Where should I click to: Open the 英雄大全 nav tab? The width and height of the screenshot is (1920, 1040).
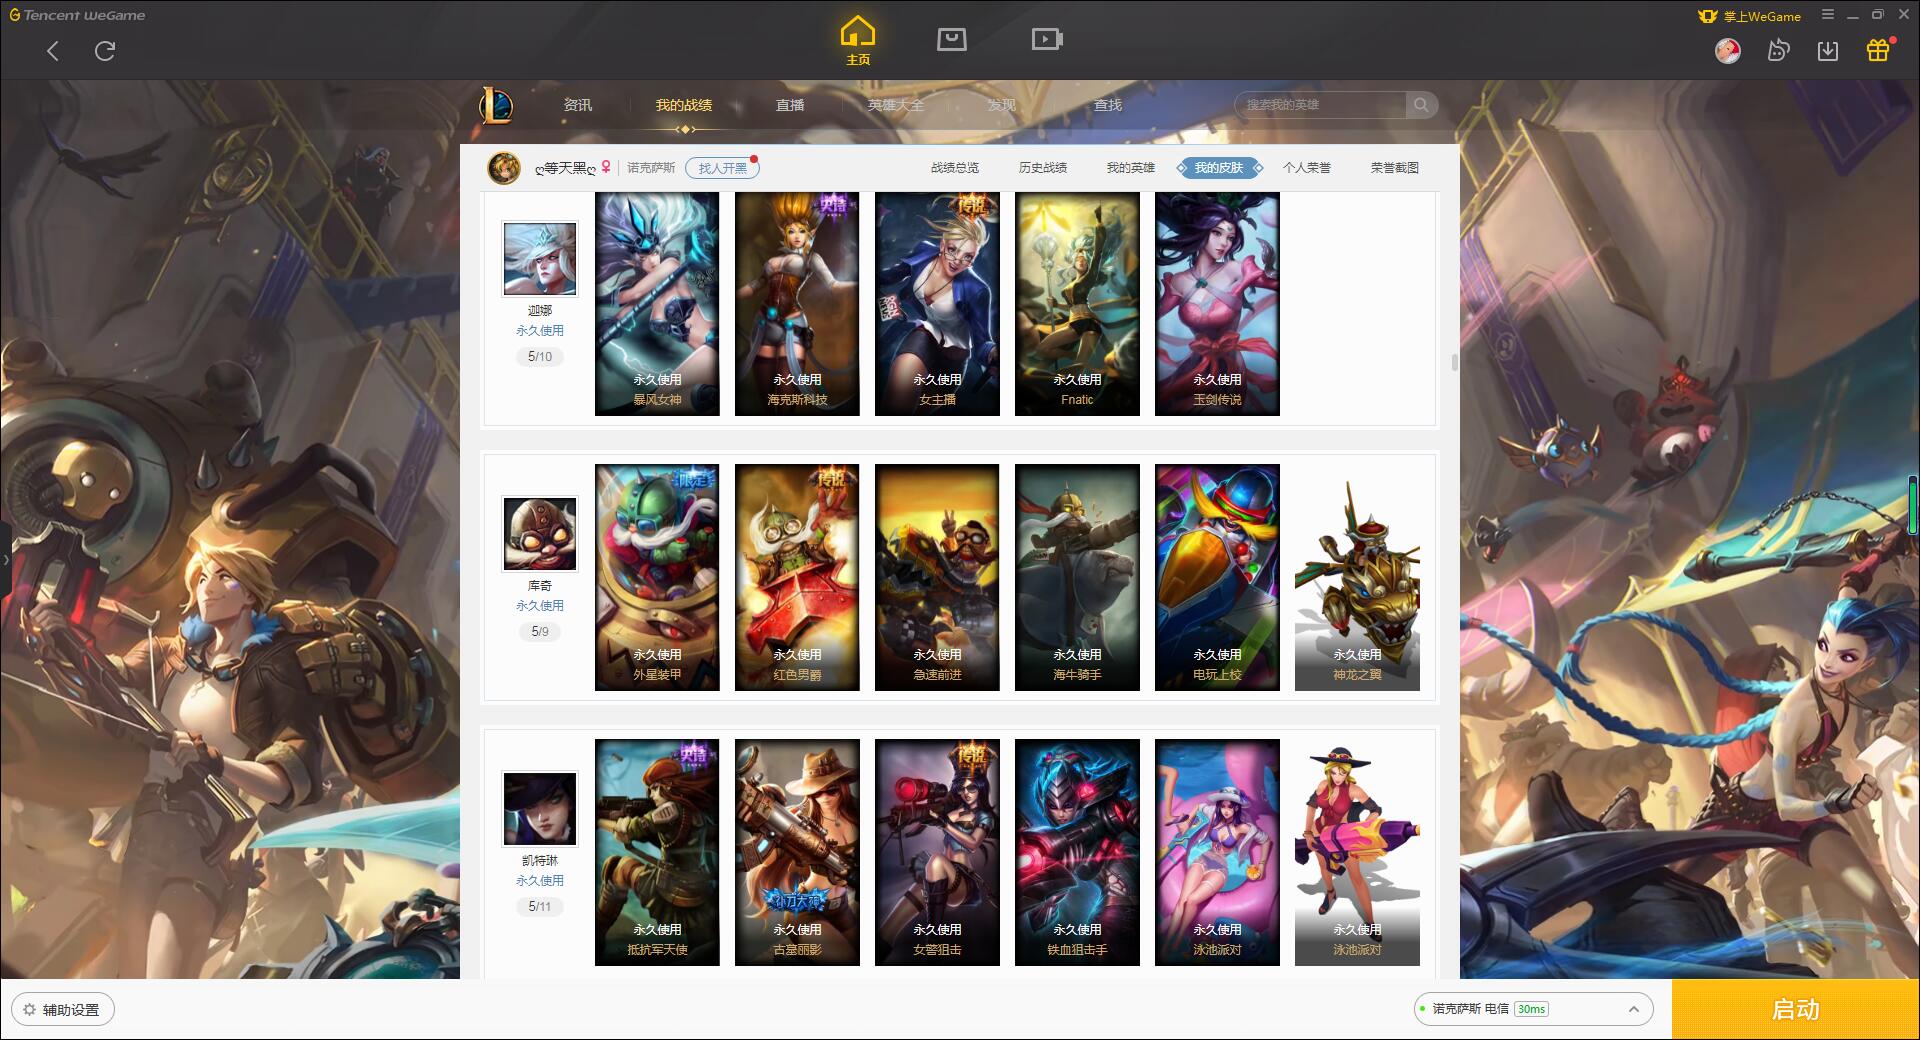click(896, 105)
